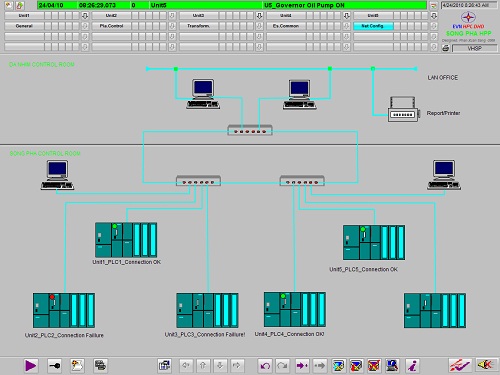
Task: Expand the Unit5 down-arrow button
Action: pos(434,16)
